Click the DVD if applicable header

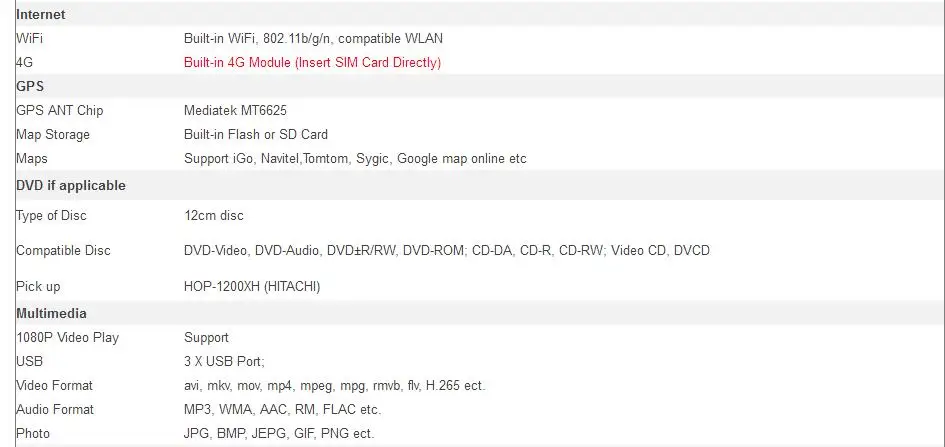point(71,186)
